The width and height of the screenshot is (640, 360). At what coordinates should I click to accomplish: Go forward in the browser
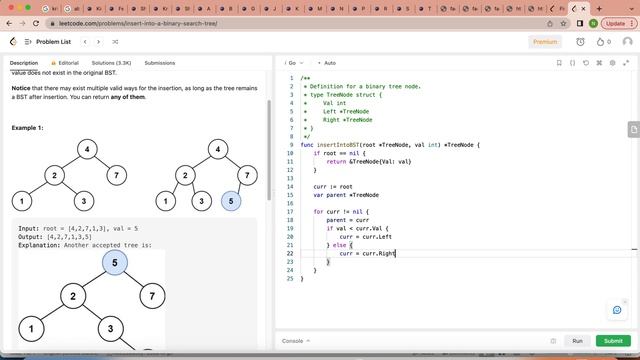point(22,24)
